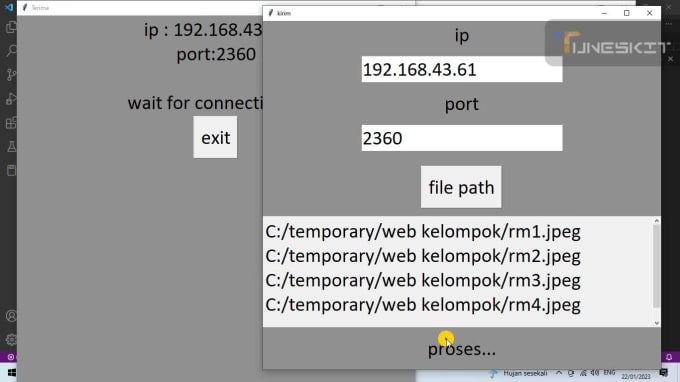Click the ip field containing 192.168.43.61
Image resolution: width=680 pixels, height=382 pixels.
[462, 69]
